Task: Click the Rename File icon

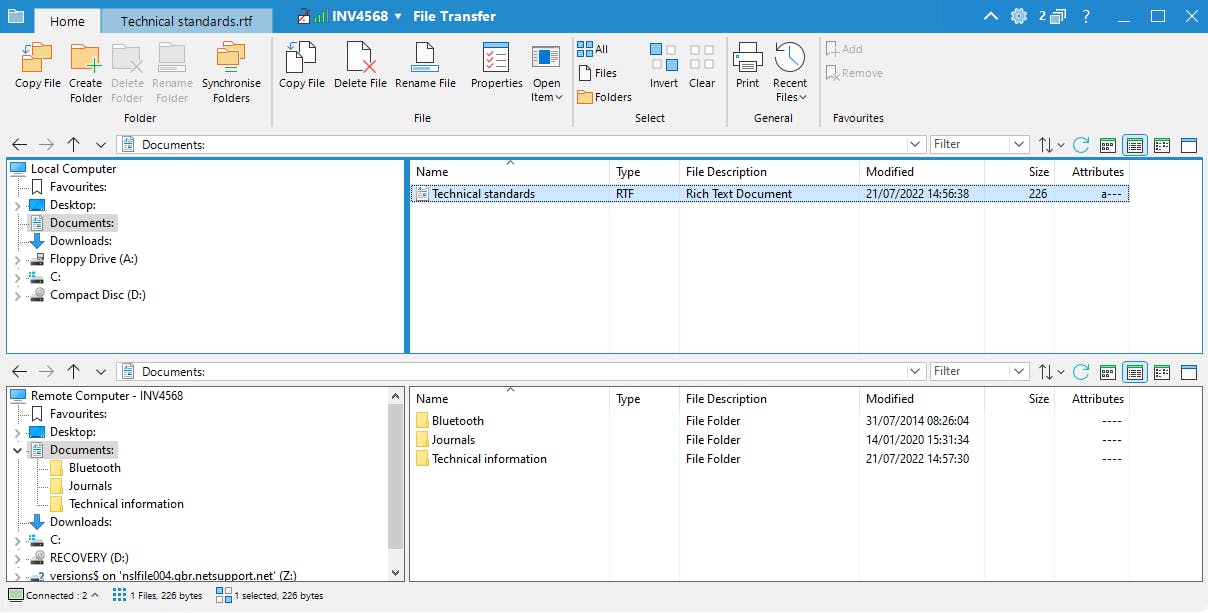Action: (425, 57)
